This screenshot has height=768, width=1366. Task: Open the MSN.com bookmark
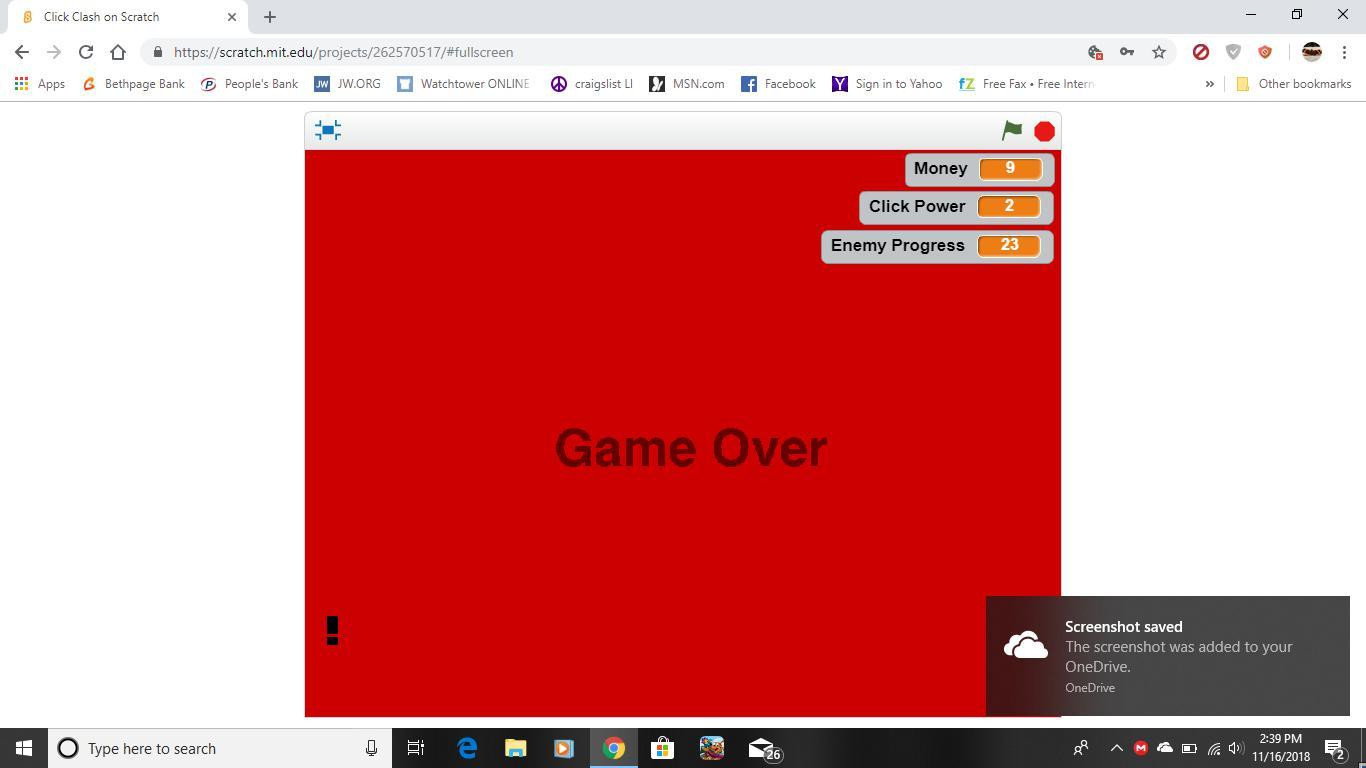pos(687,84)
